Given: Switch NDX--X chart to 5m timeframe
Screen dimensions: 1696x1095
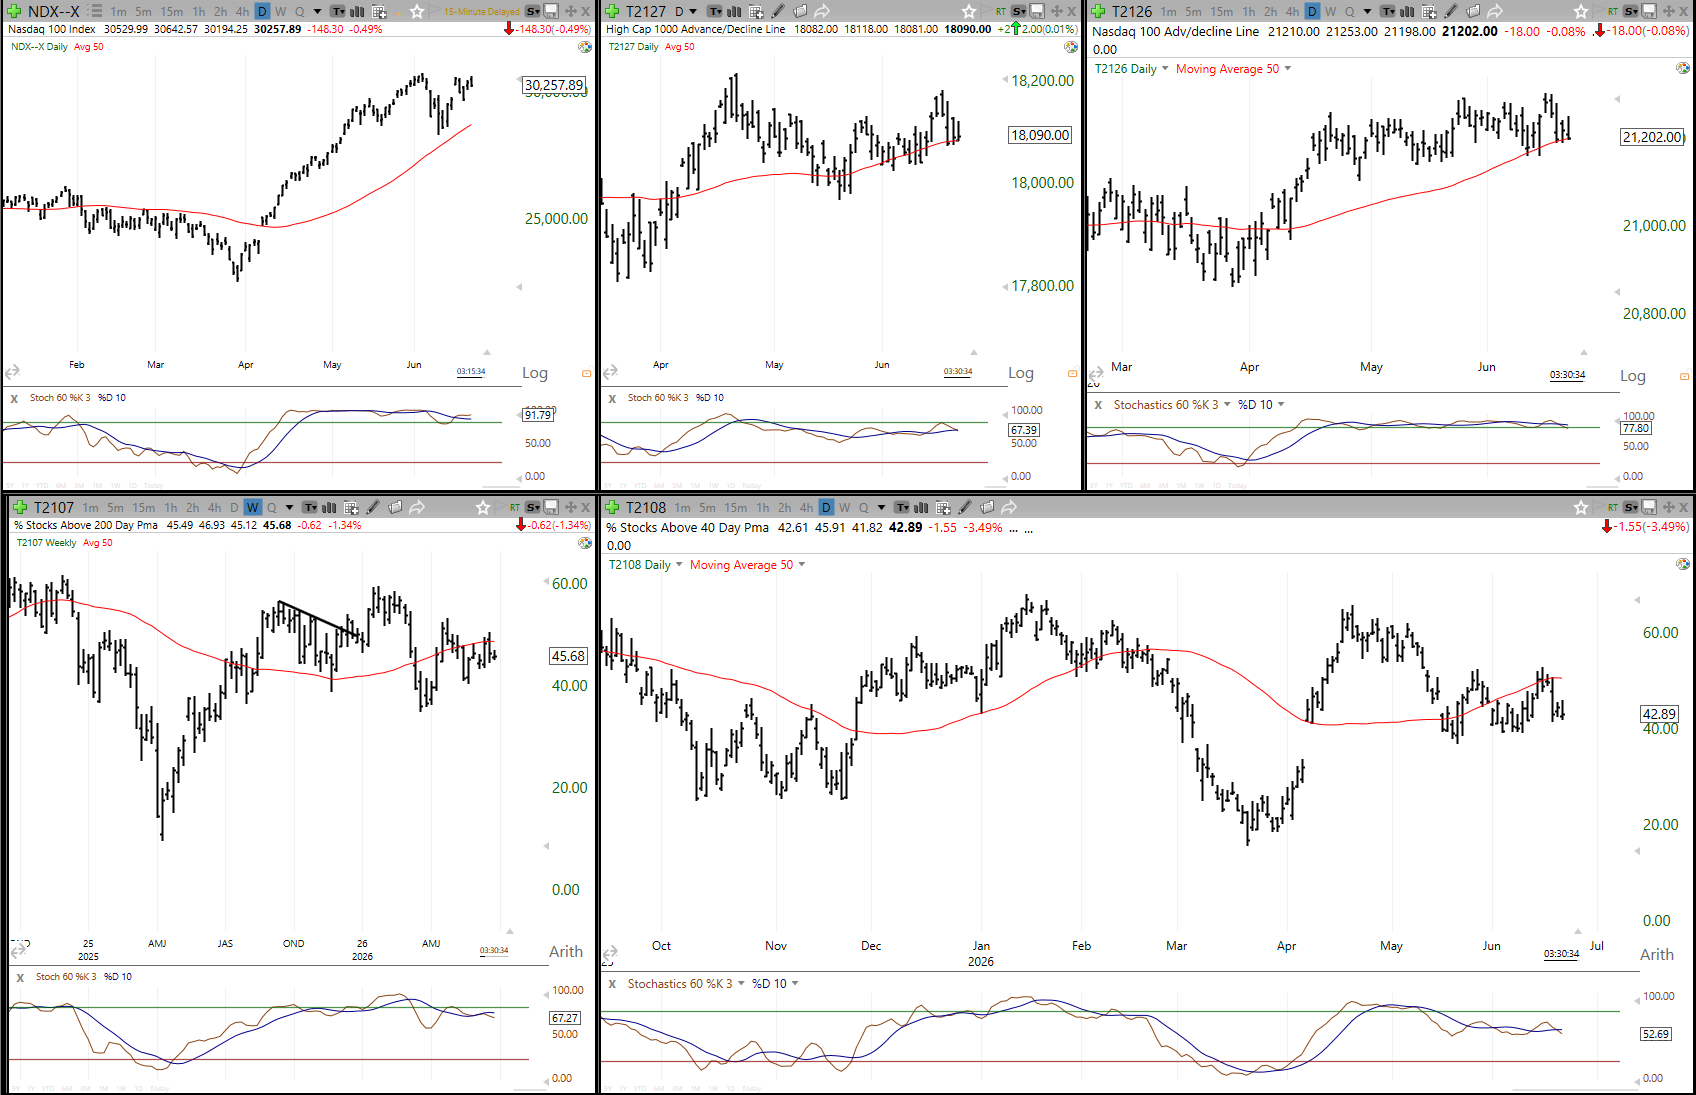Looking at the screenshot, I should [x=144, y=11].
